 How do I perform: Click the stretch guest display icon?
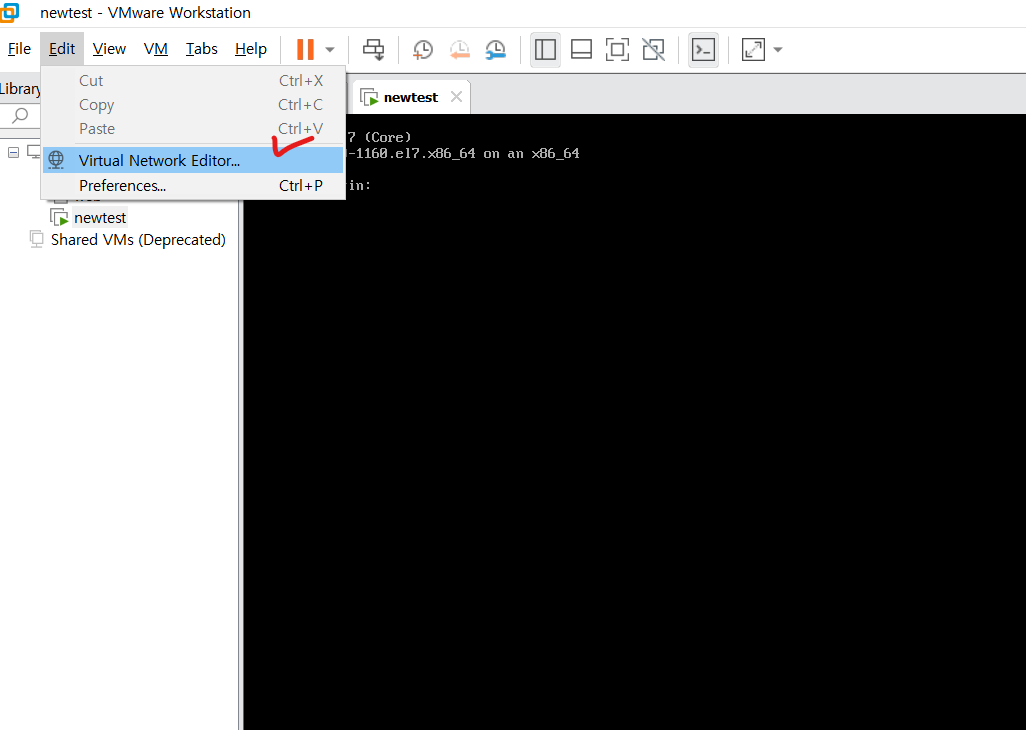(753, 50)
